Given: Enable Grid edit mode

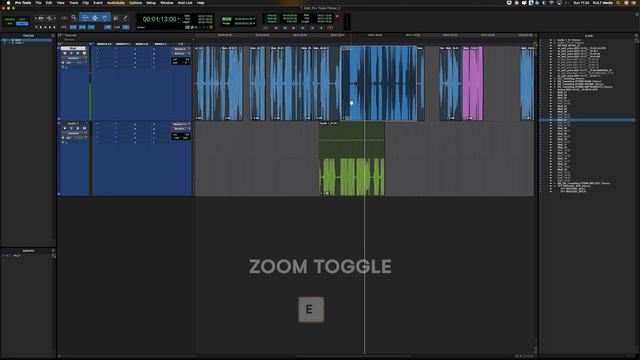Looking at the screenshot, I should (22, 24).
